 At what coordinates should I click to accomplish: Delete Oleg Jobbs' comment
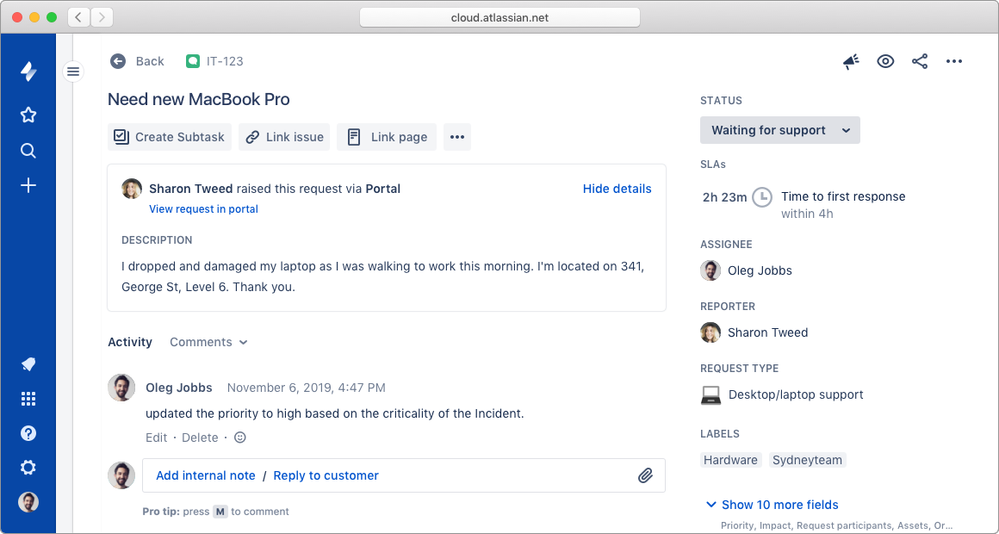200,438
